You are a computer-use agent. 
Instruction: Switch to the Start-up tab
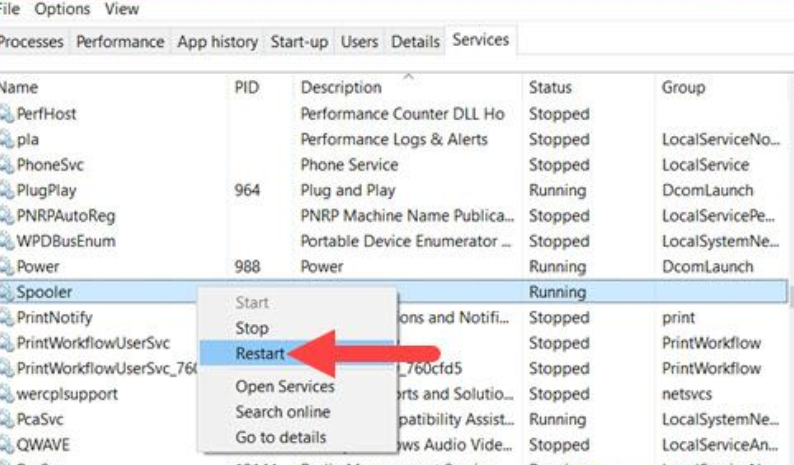point(299,42)
